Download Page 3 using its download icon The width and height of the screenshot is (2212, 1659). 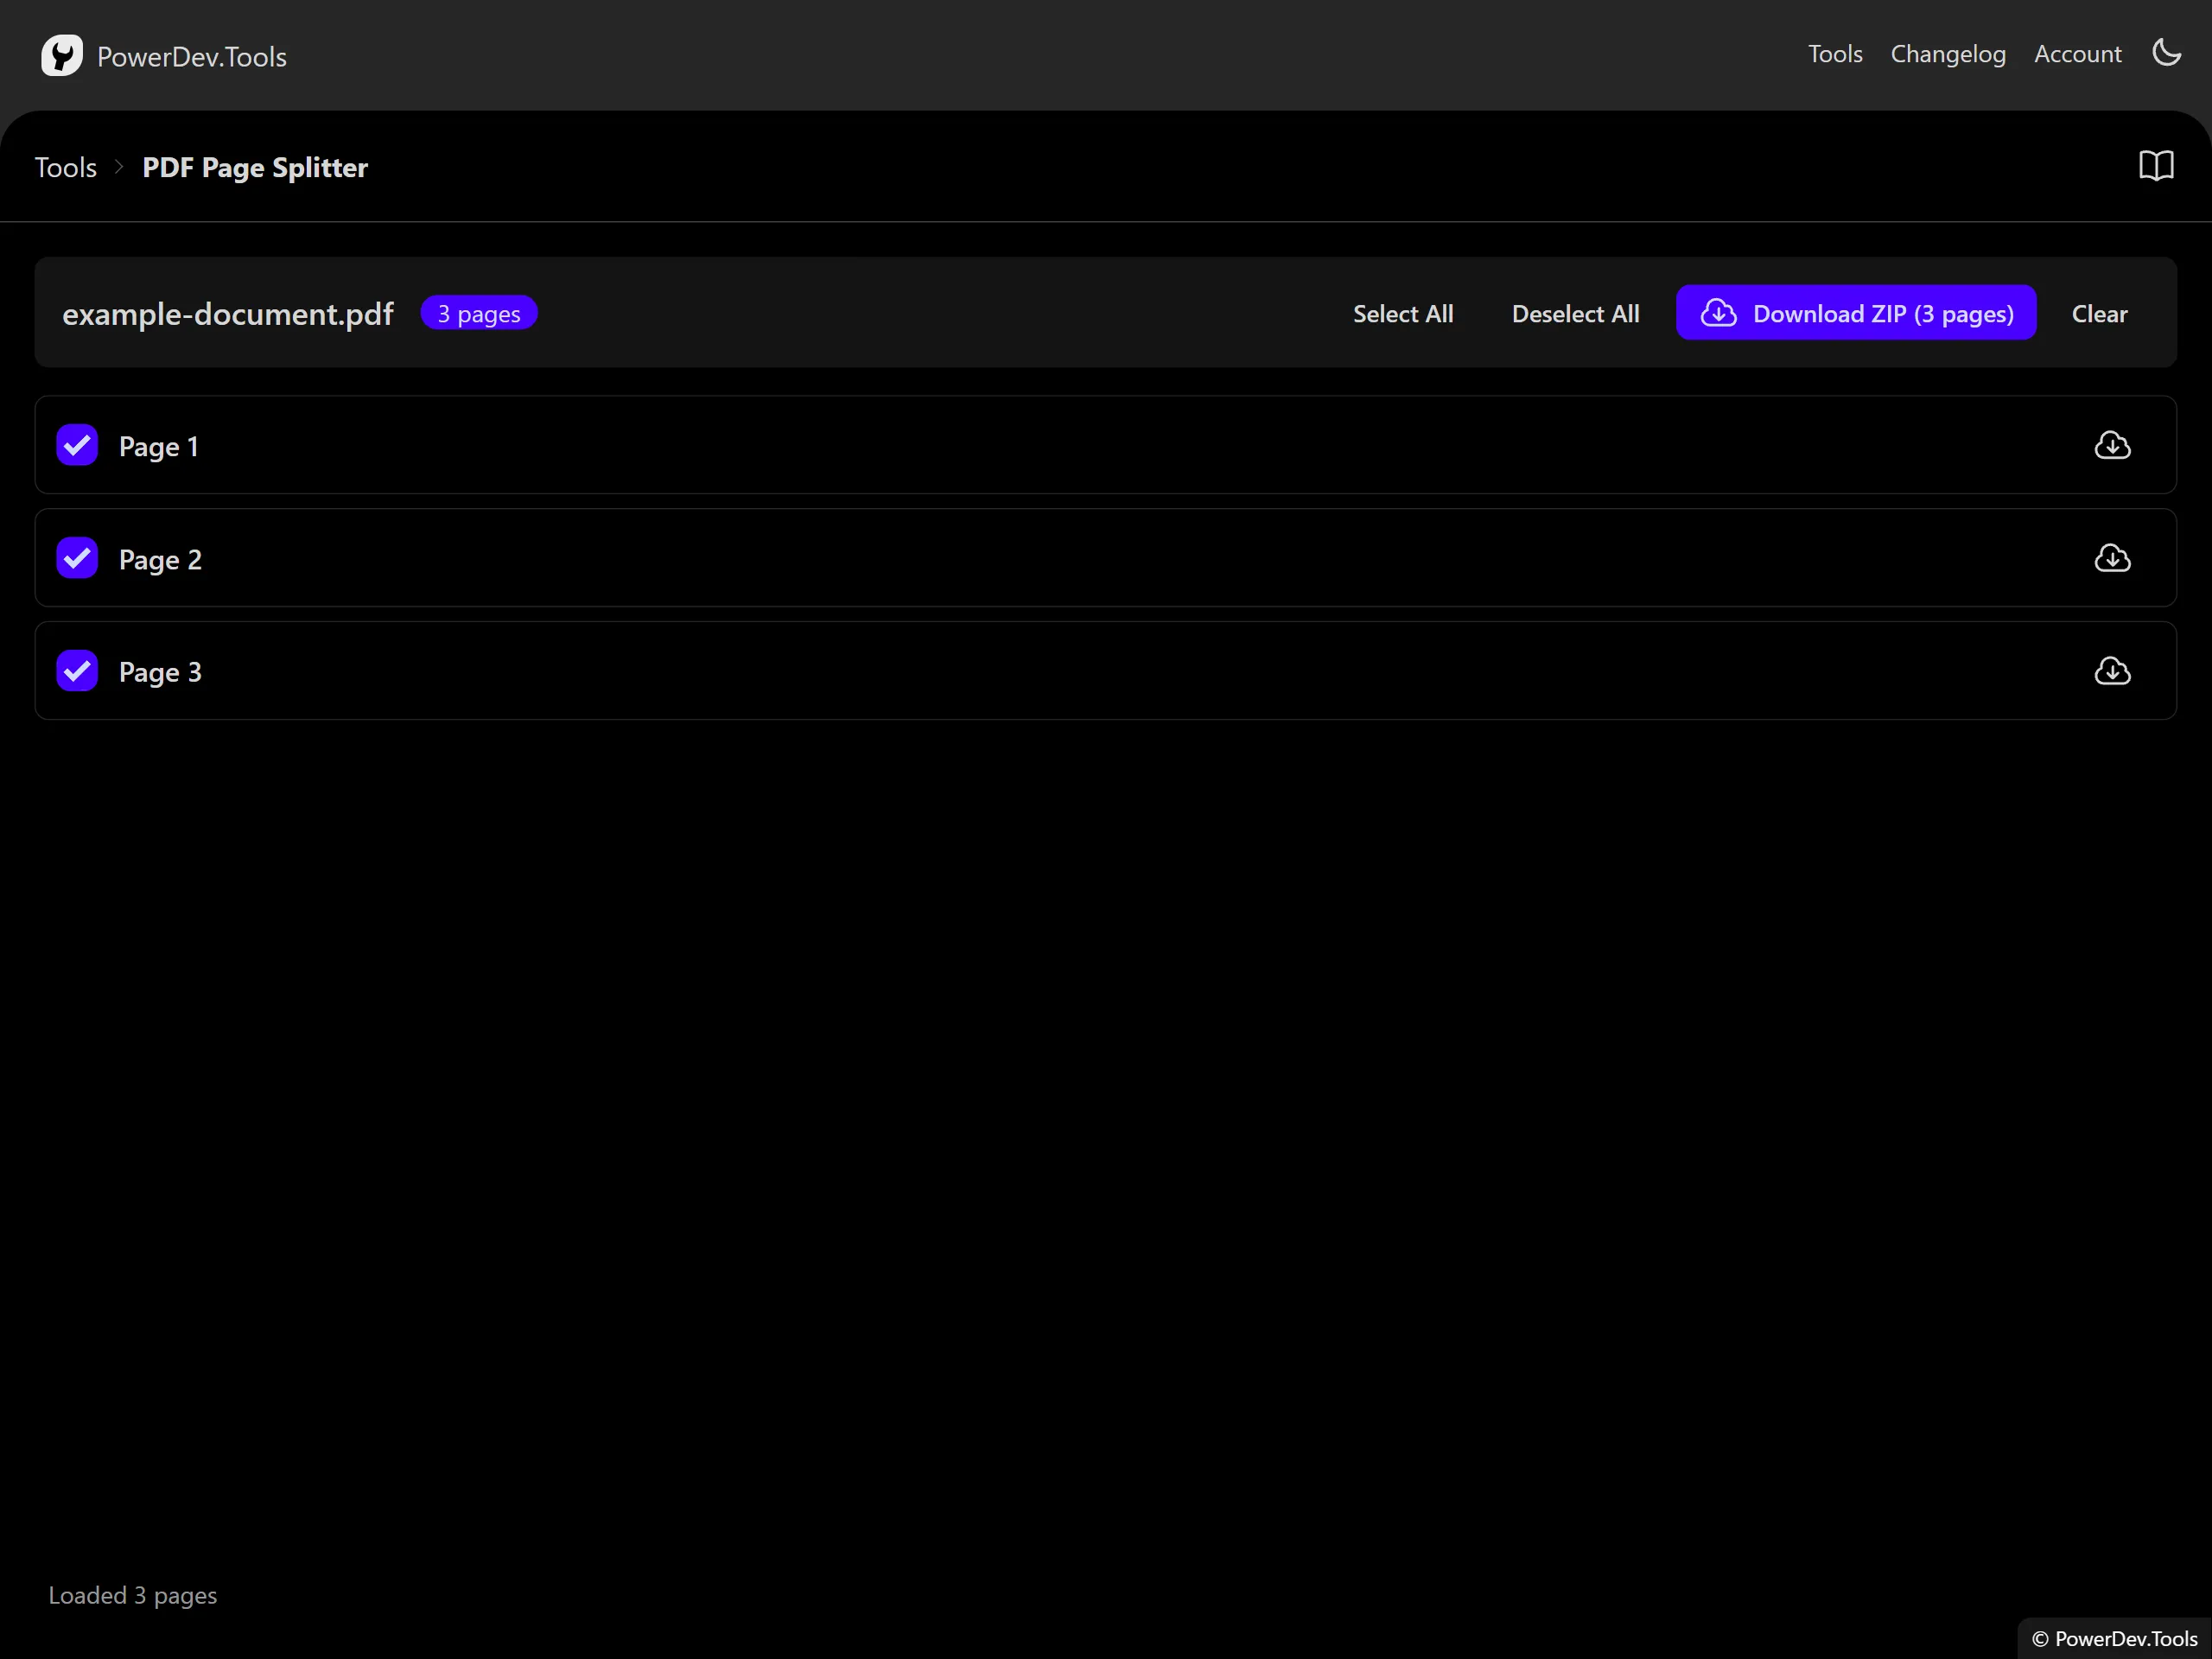pos(2112,671)
